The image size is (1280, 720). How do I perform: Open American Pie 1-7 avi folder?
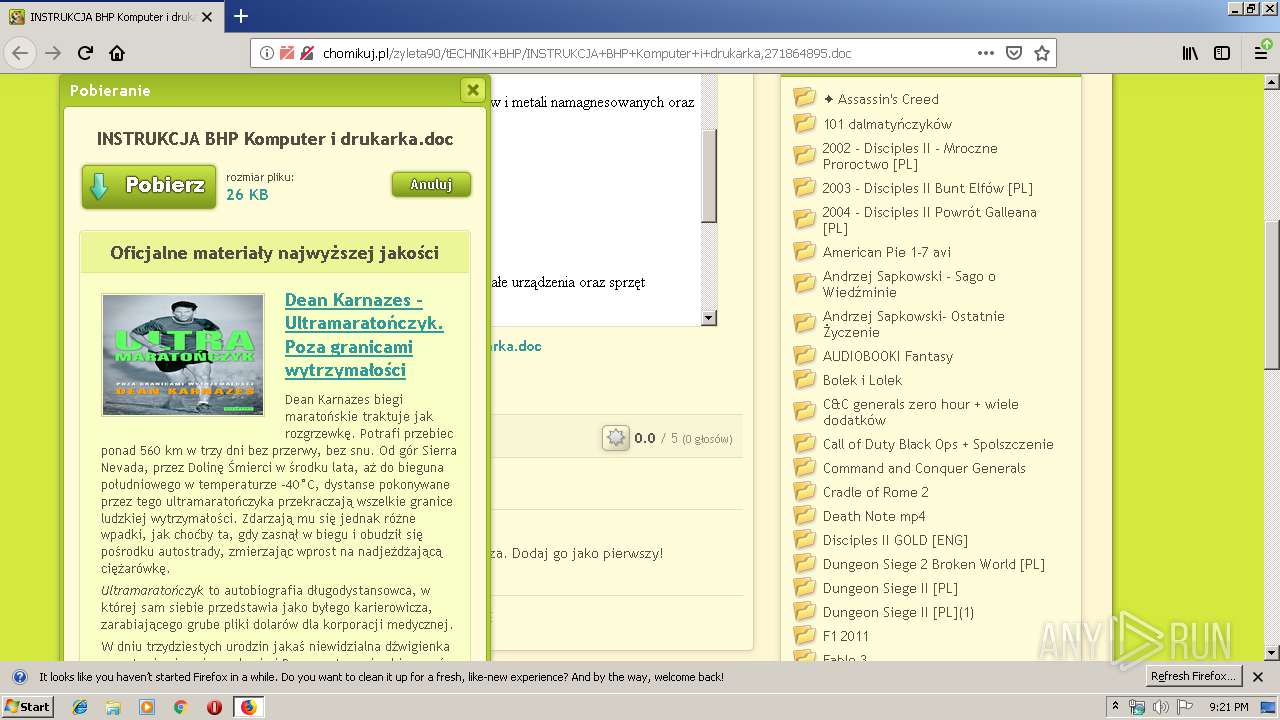pyautogui.click(x=887, y=252)
